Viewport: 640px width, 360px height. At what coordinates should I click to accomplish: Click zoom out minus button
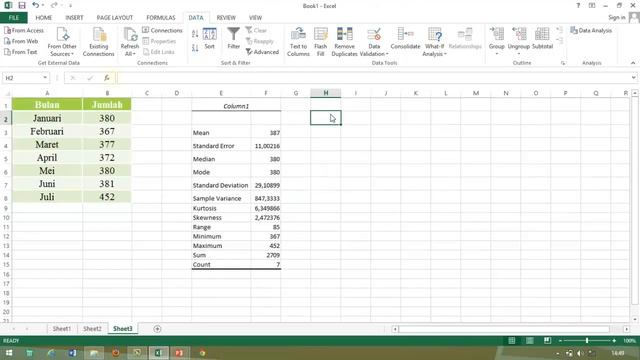pos(560,340)
